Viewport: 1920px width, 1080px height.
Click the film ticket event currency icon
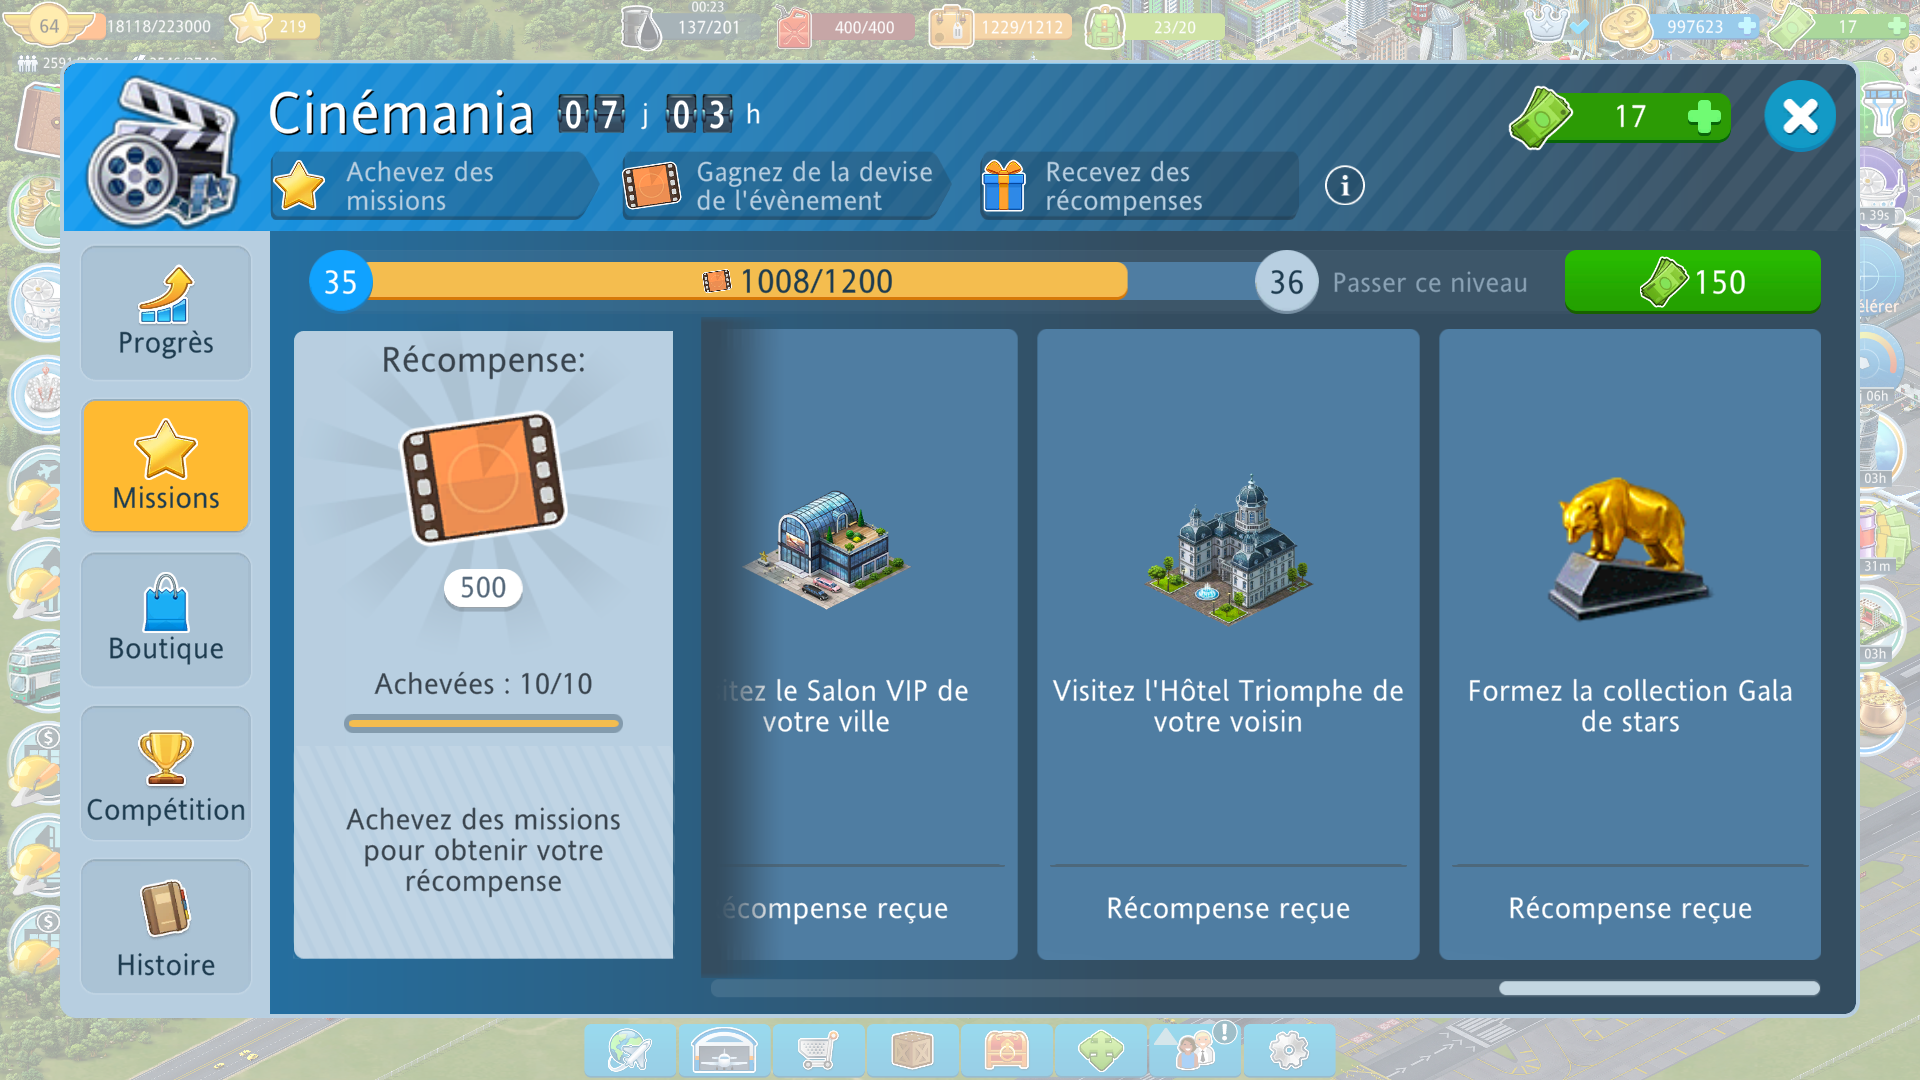coord(652,186)
